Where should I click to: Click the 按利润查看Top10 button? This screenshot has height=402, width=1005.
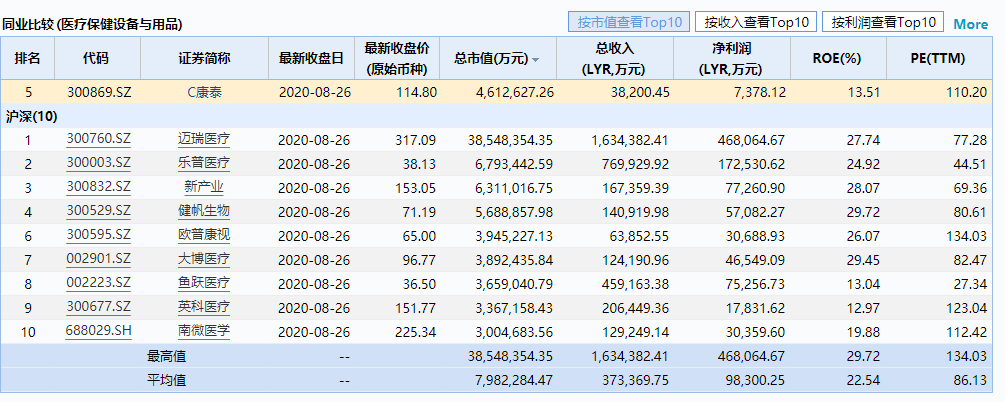coord(883,22)
